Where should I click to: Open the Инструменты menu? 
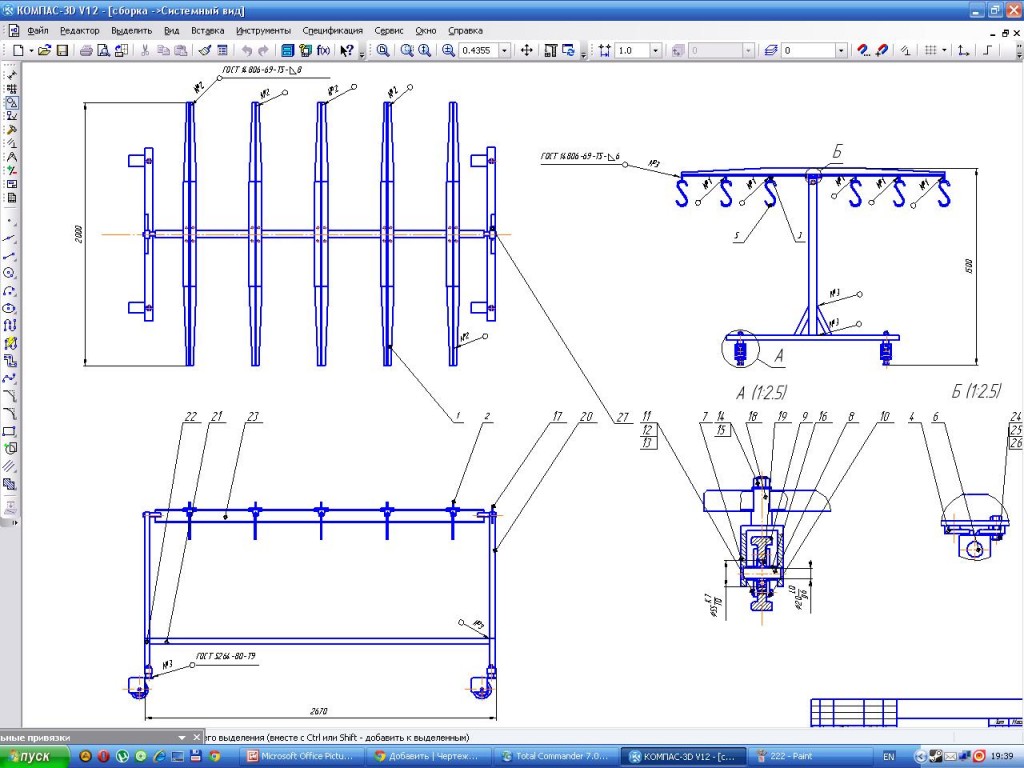click(263, 30)
